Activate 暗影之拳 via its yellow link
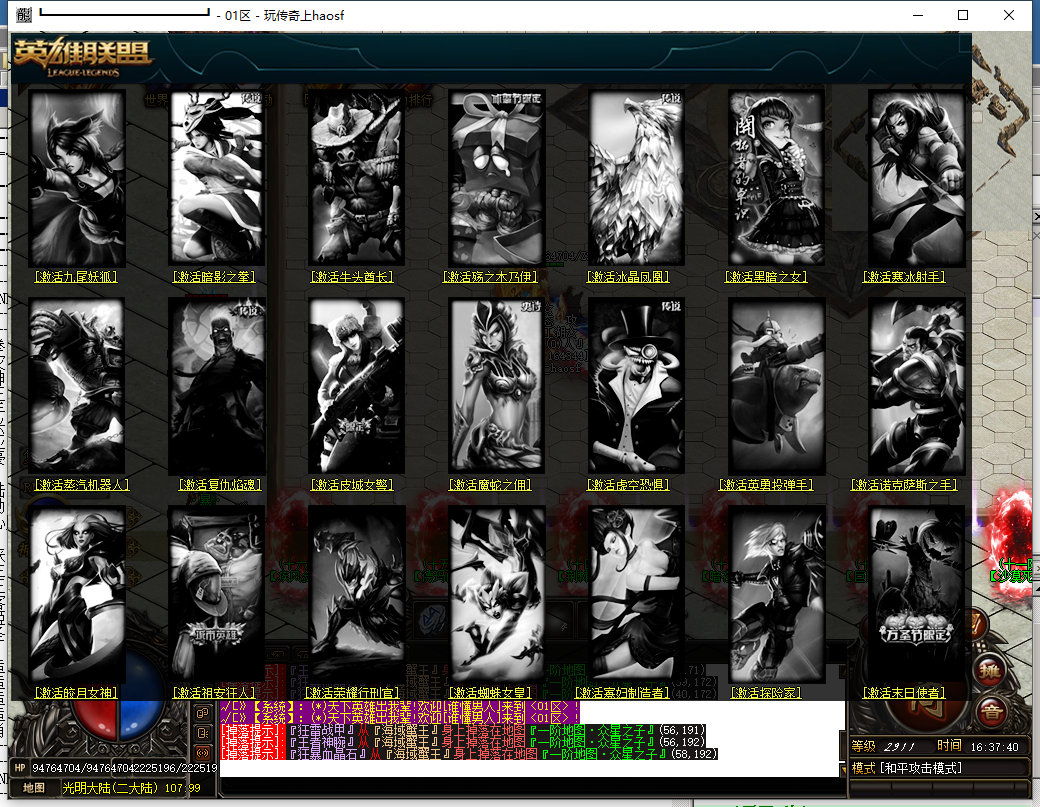Screen dimensions: 1040x807 coord(215,276)
